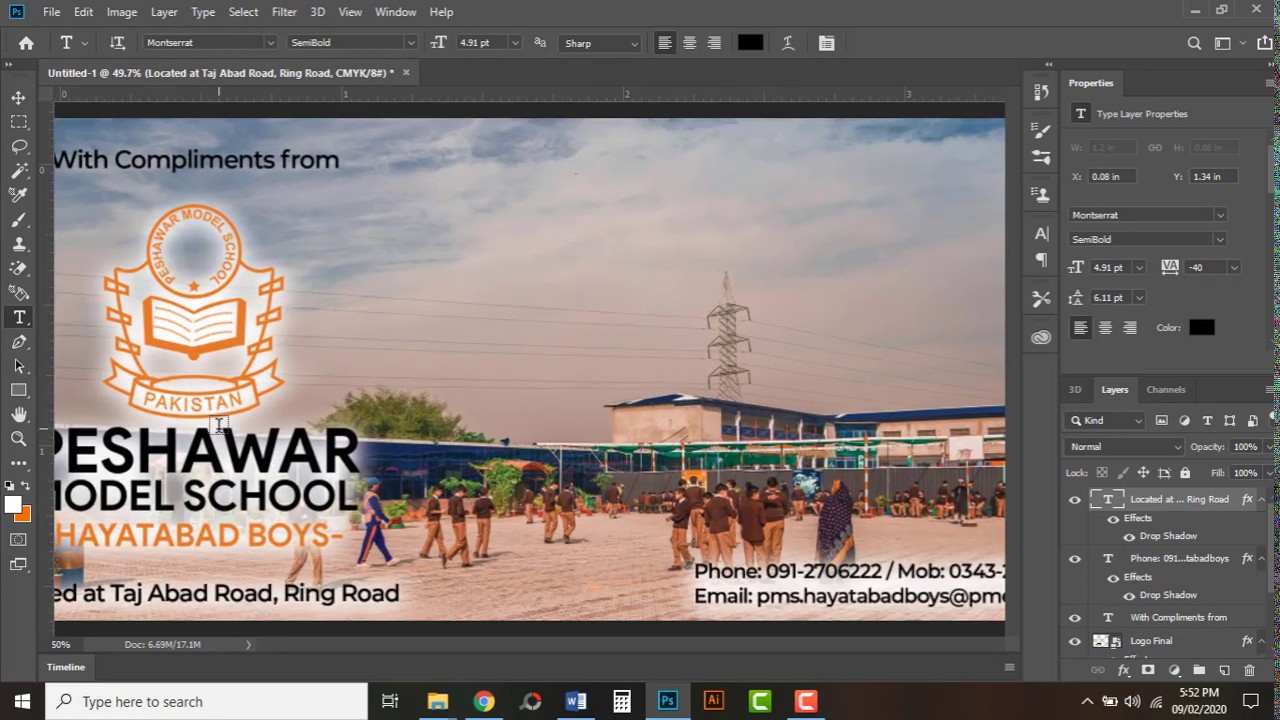1280x720 pixels.
Task: Change the screen mode
Action: (19, 564)
